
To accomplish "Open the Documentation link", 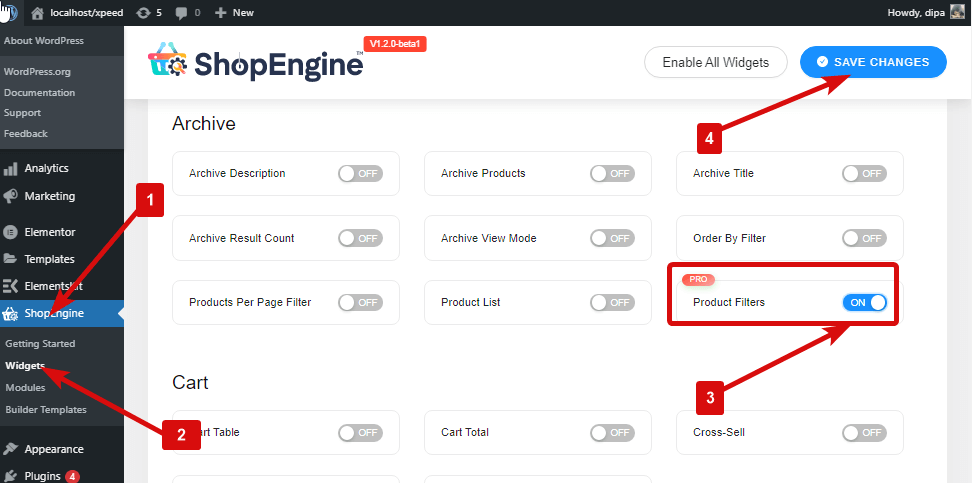I will 39,92.
